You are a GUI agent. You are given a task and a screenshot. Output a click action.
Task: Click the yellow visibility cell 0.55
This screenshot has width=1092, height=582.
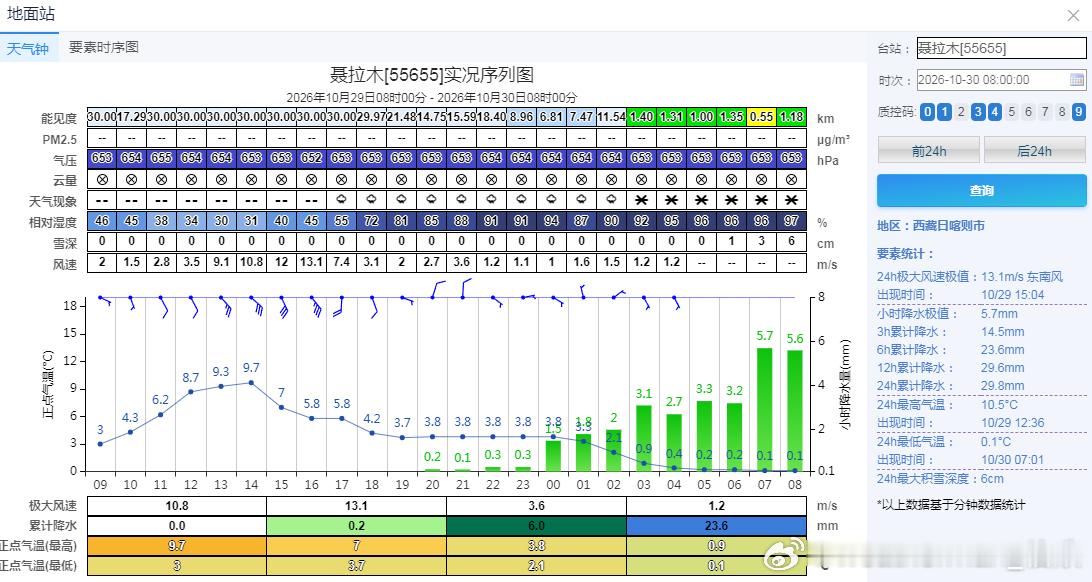coord(761,117)
